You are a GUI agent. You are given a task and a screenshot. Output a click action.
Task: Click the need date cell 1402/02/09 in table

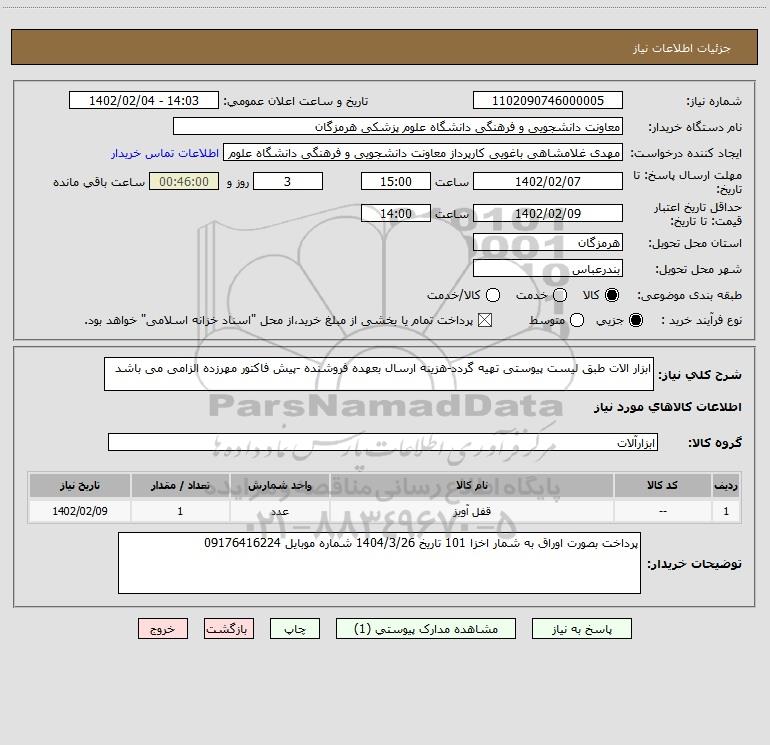tap(80, 512)
